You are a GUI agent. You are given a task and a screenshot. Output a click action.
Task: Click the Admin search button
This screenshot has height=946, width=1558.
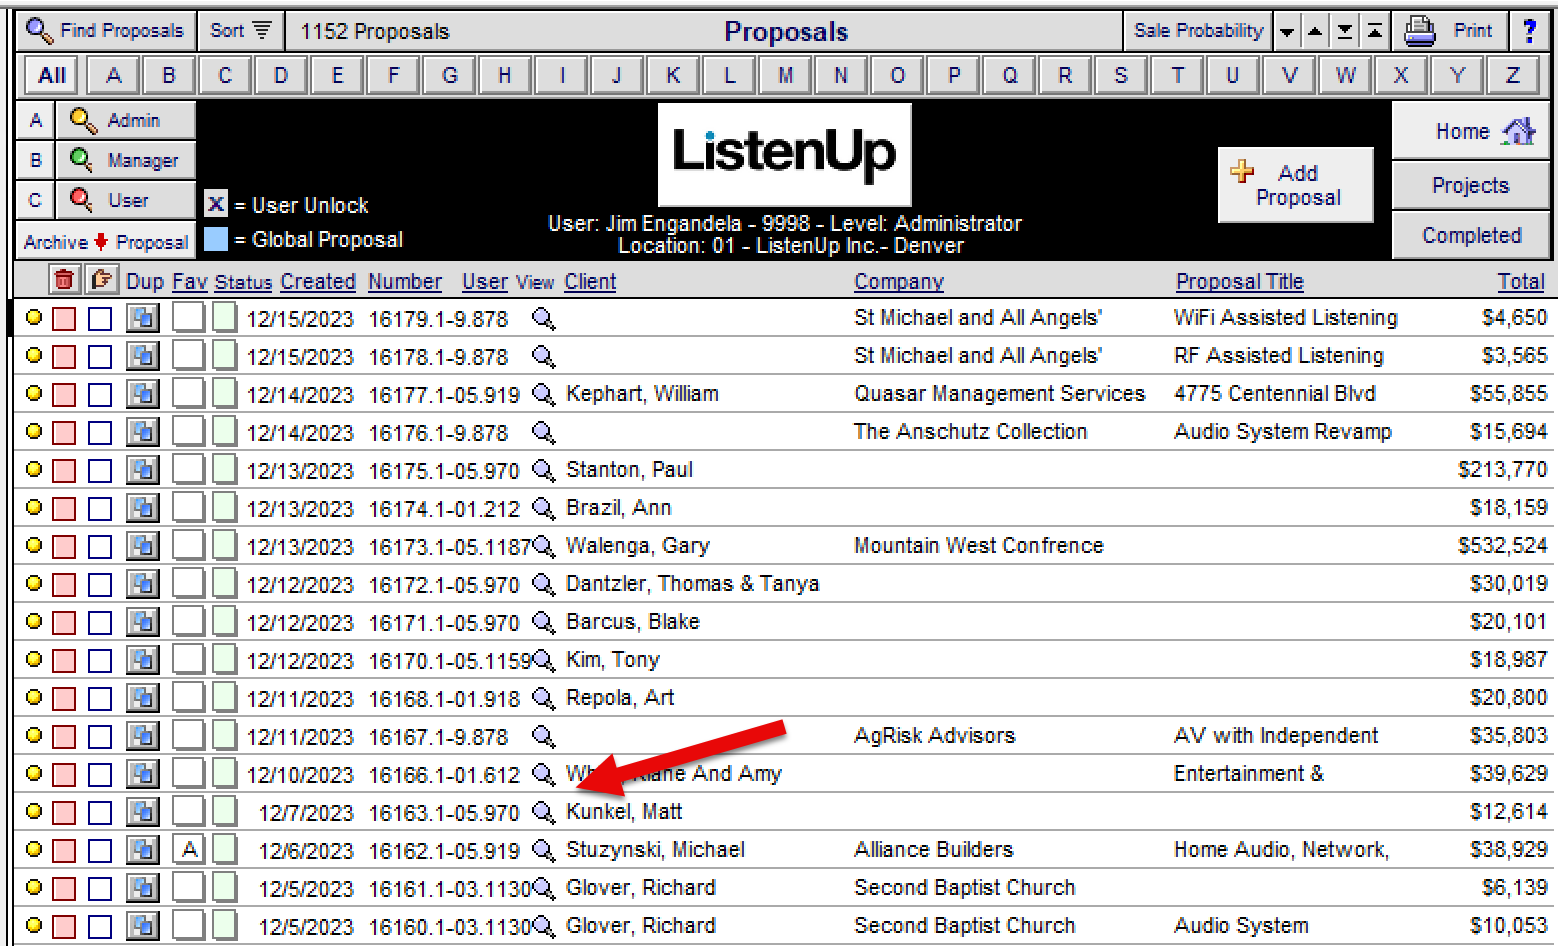point(125,120)
